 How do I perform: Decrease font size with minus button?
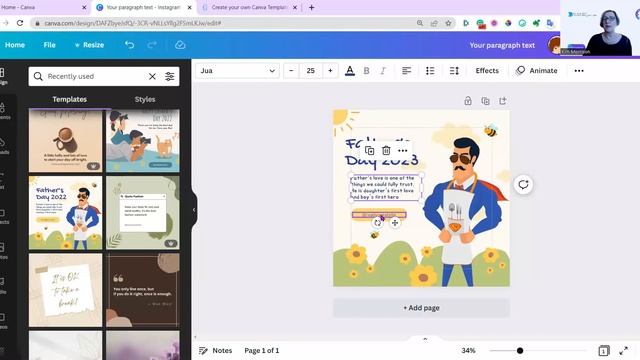(x=291, y=71)
